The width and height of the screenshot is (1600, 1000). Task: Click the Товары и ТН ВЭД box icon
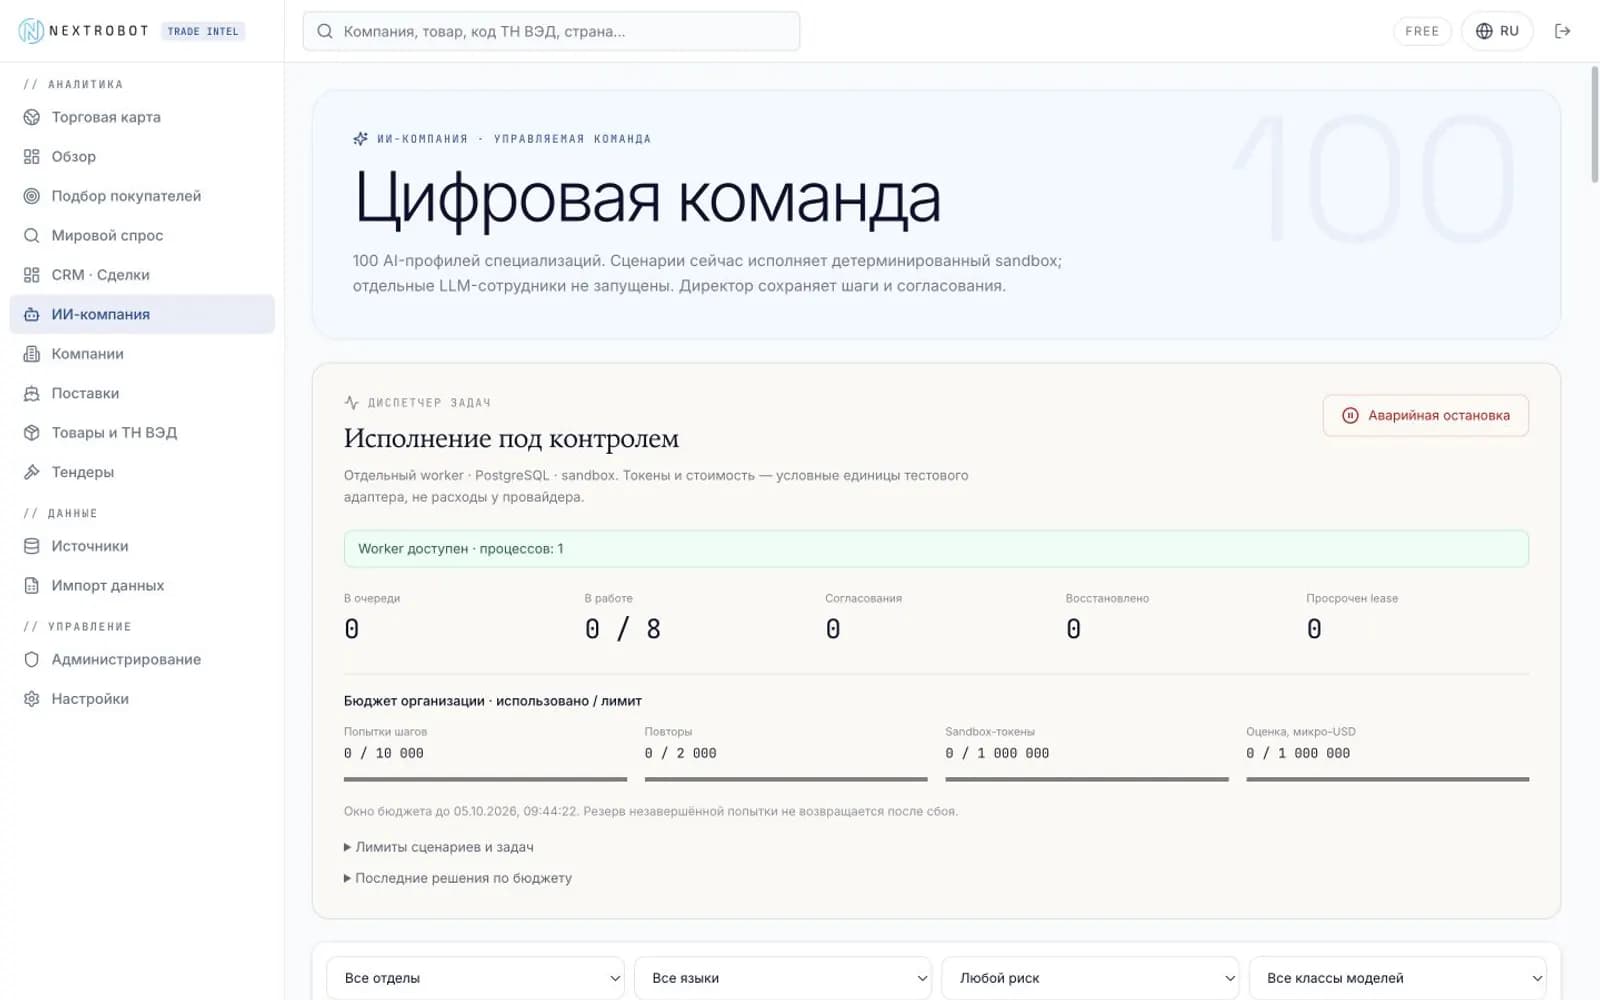click(x=32, y=433)
